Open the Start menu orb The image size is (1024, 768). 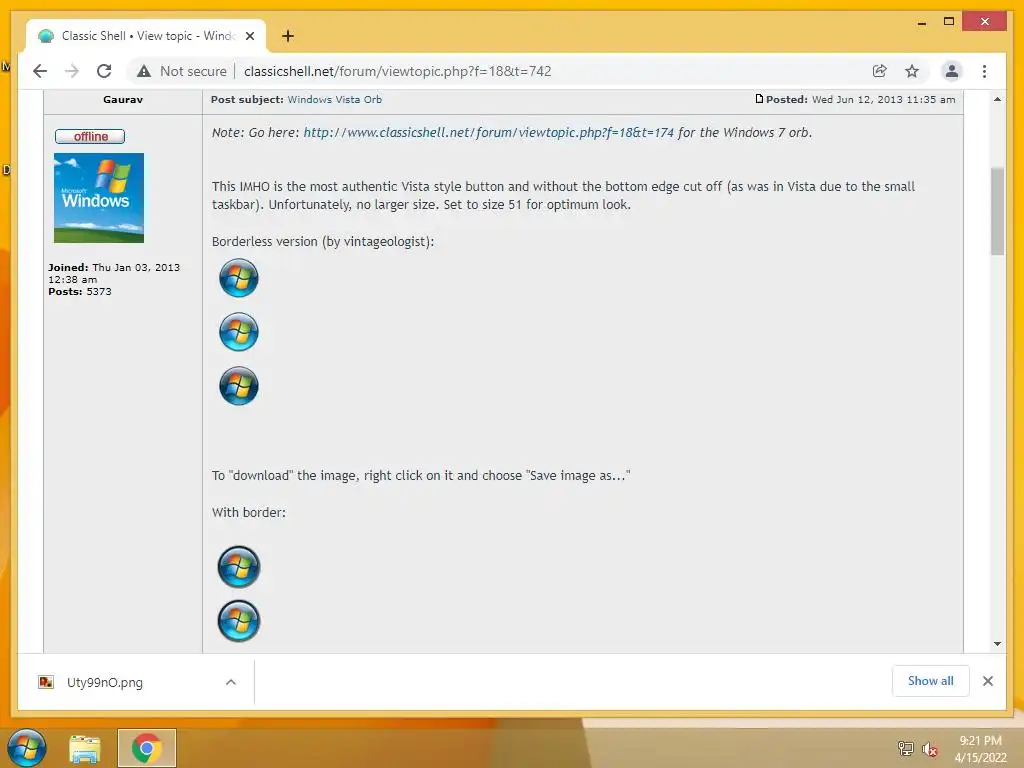pyautogui.click(x=26, y=748)
